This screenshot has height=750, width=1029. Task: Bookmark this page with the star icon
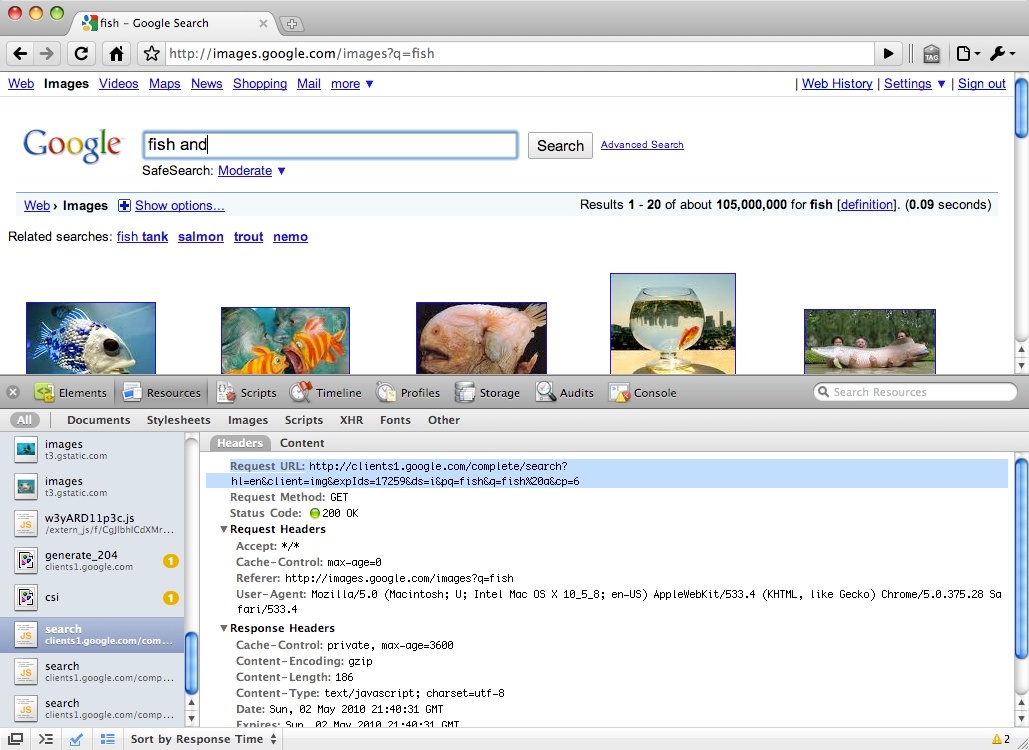coord(152,53)
